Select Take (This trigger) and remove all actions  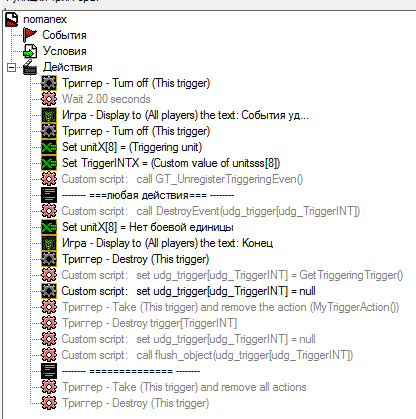184,387
